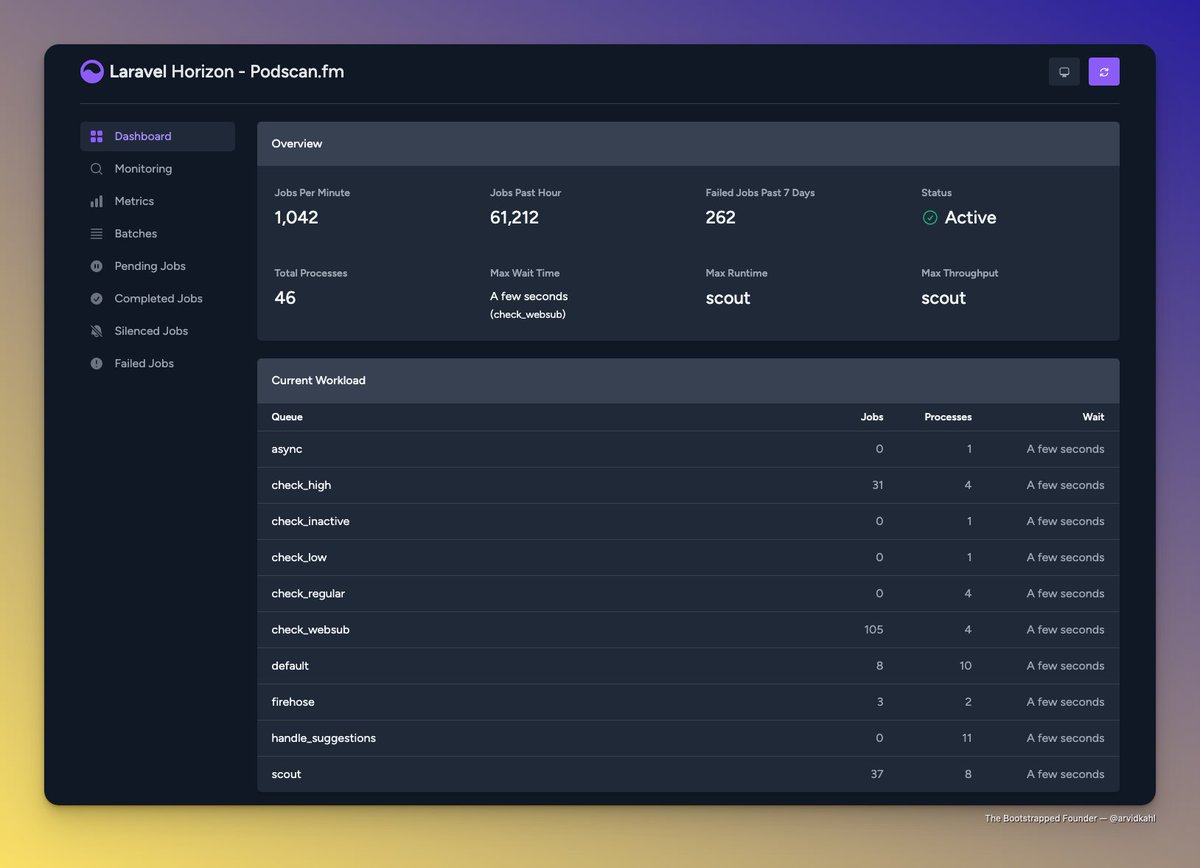The height and width of the screenshot is (868, 1200).
Task: Click the Total Processes value 46
Action: 285,298
